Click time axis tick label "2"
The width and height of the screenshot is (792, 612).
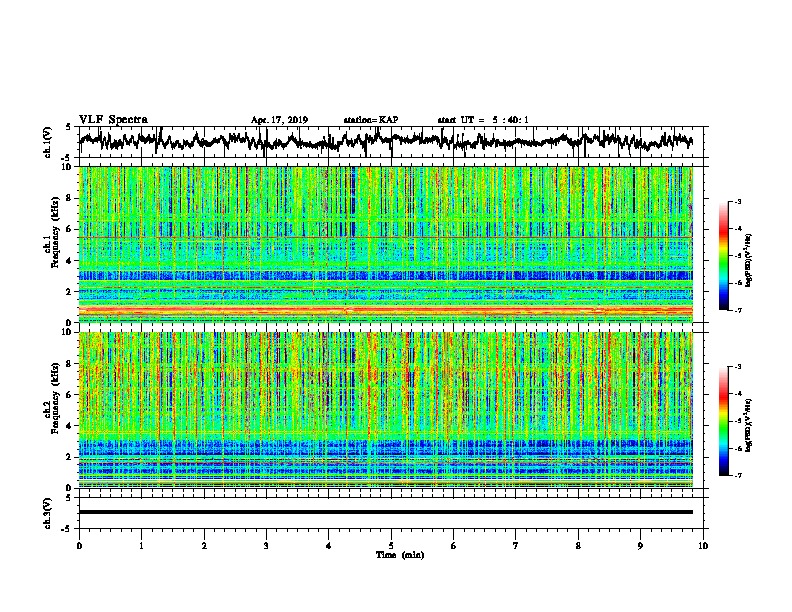204,546
